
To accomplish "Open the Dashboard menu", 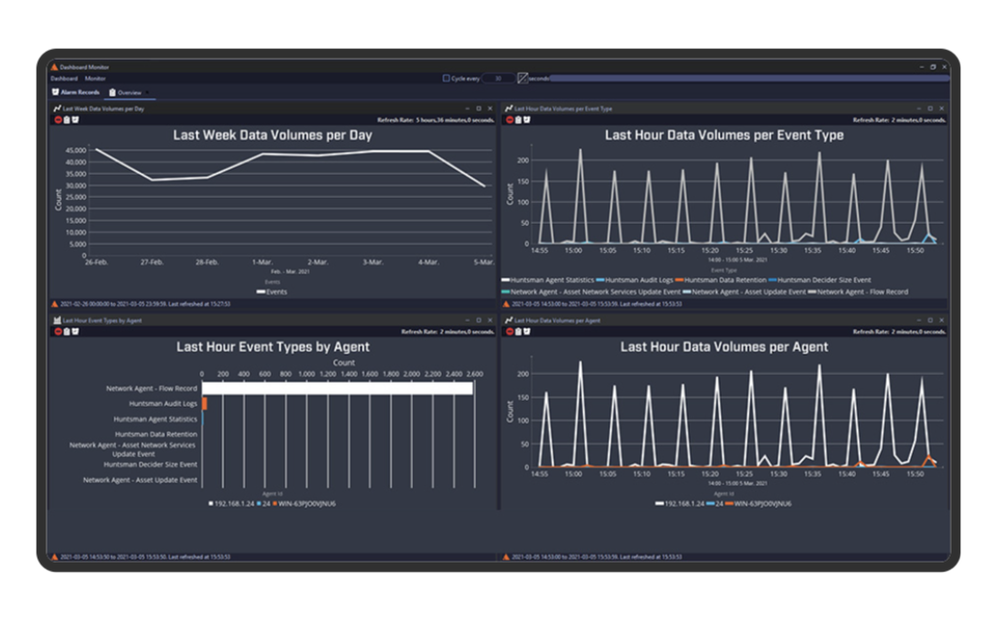I will [64, 78].
